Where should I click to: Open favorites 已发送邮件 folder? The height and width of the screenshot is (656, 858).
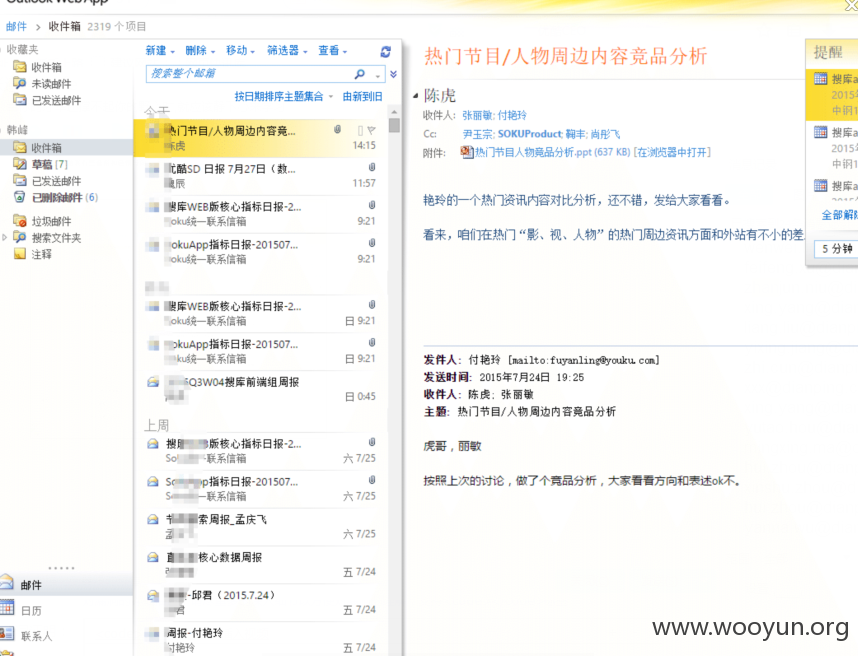[56, 100]
